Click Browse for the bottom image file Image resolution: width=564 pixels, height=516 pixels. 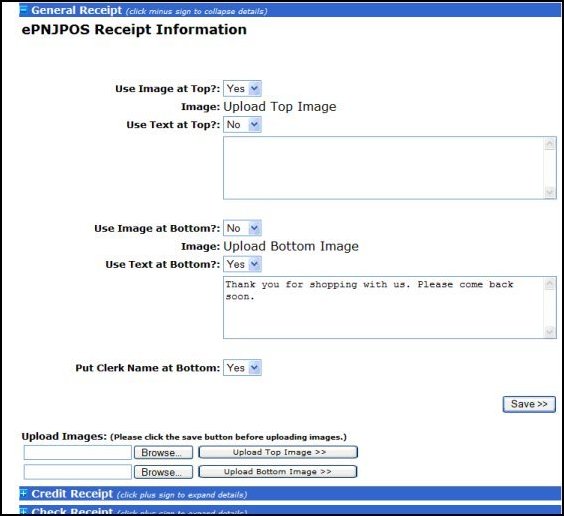pos(163,472)
